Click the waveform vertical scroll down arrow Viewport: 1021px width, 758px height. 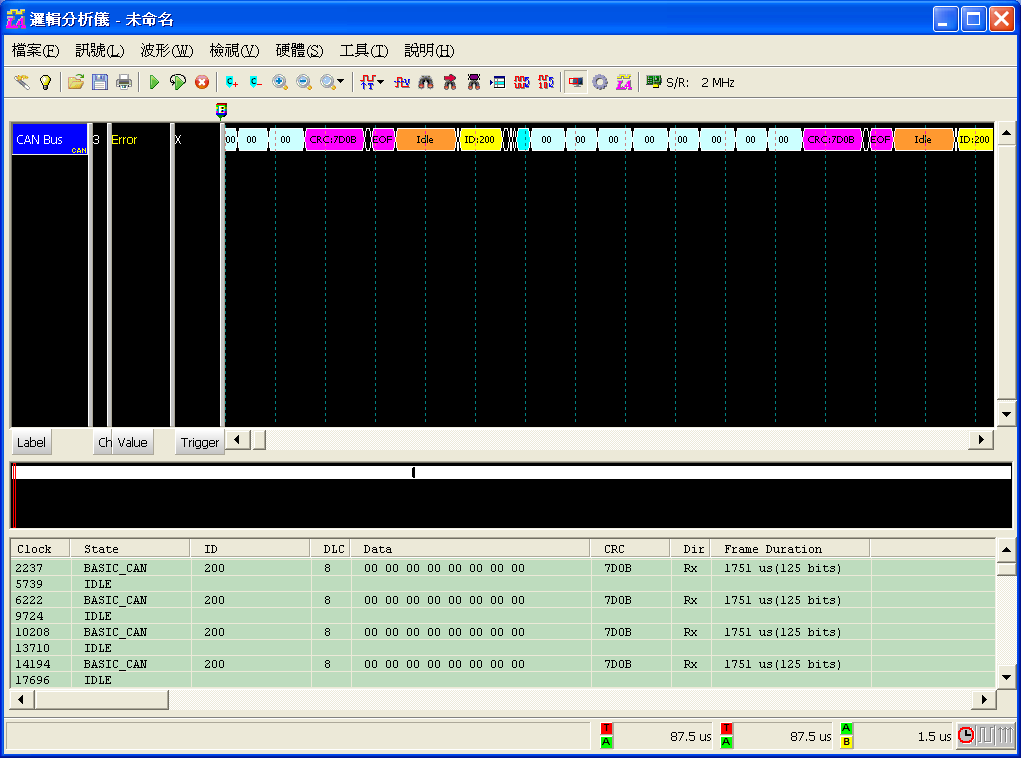coord(1006,415)
